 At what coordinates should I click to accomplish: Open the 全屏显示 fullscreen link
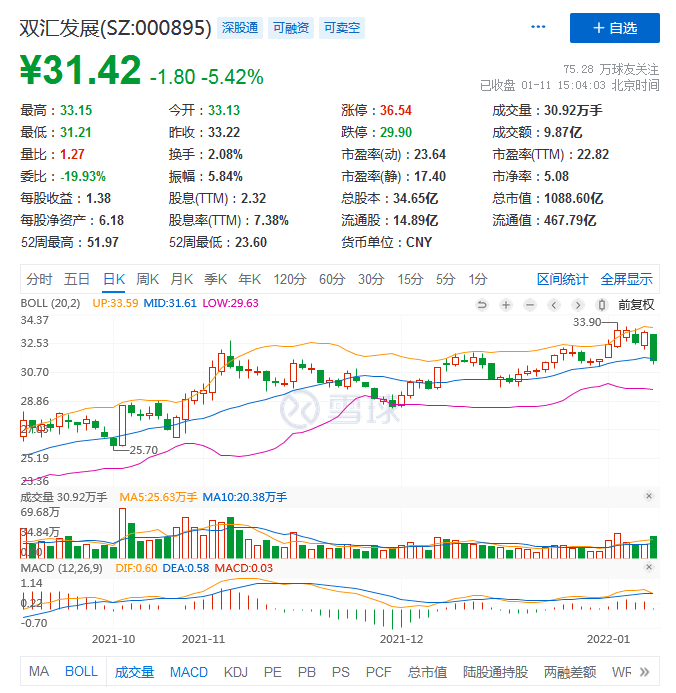627,279
